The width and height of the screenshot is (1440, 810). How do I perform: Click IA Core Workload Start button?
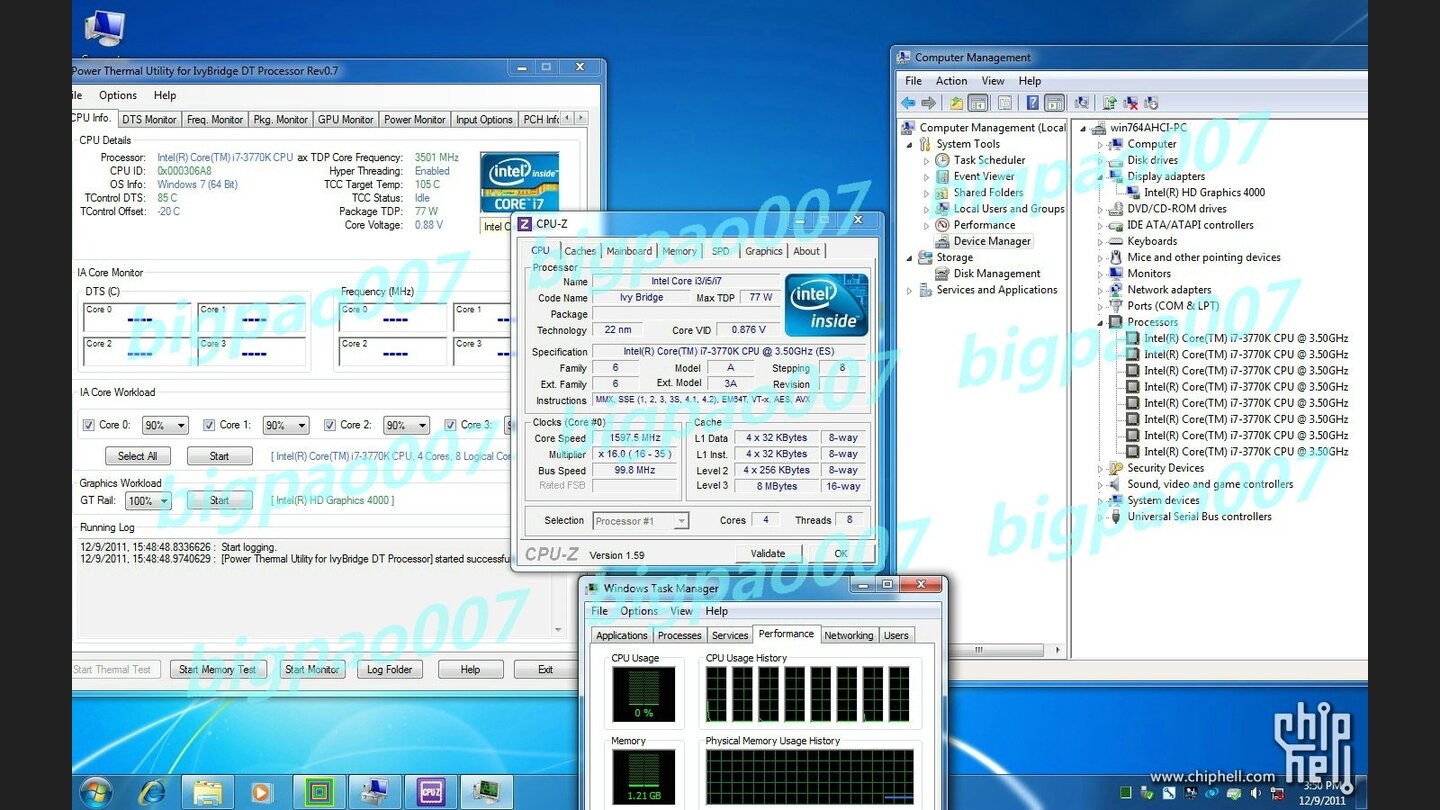coord(219,456)
